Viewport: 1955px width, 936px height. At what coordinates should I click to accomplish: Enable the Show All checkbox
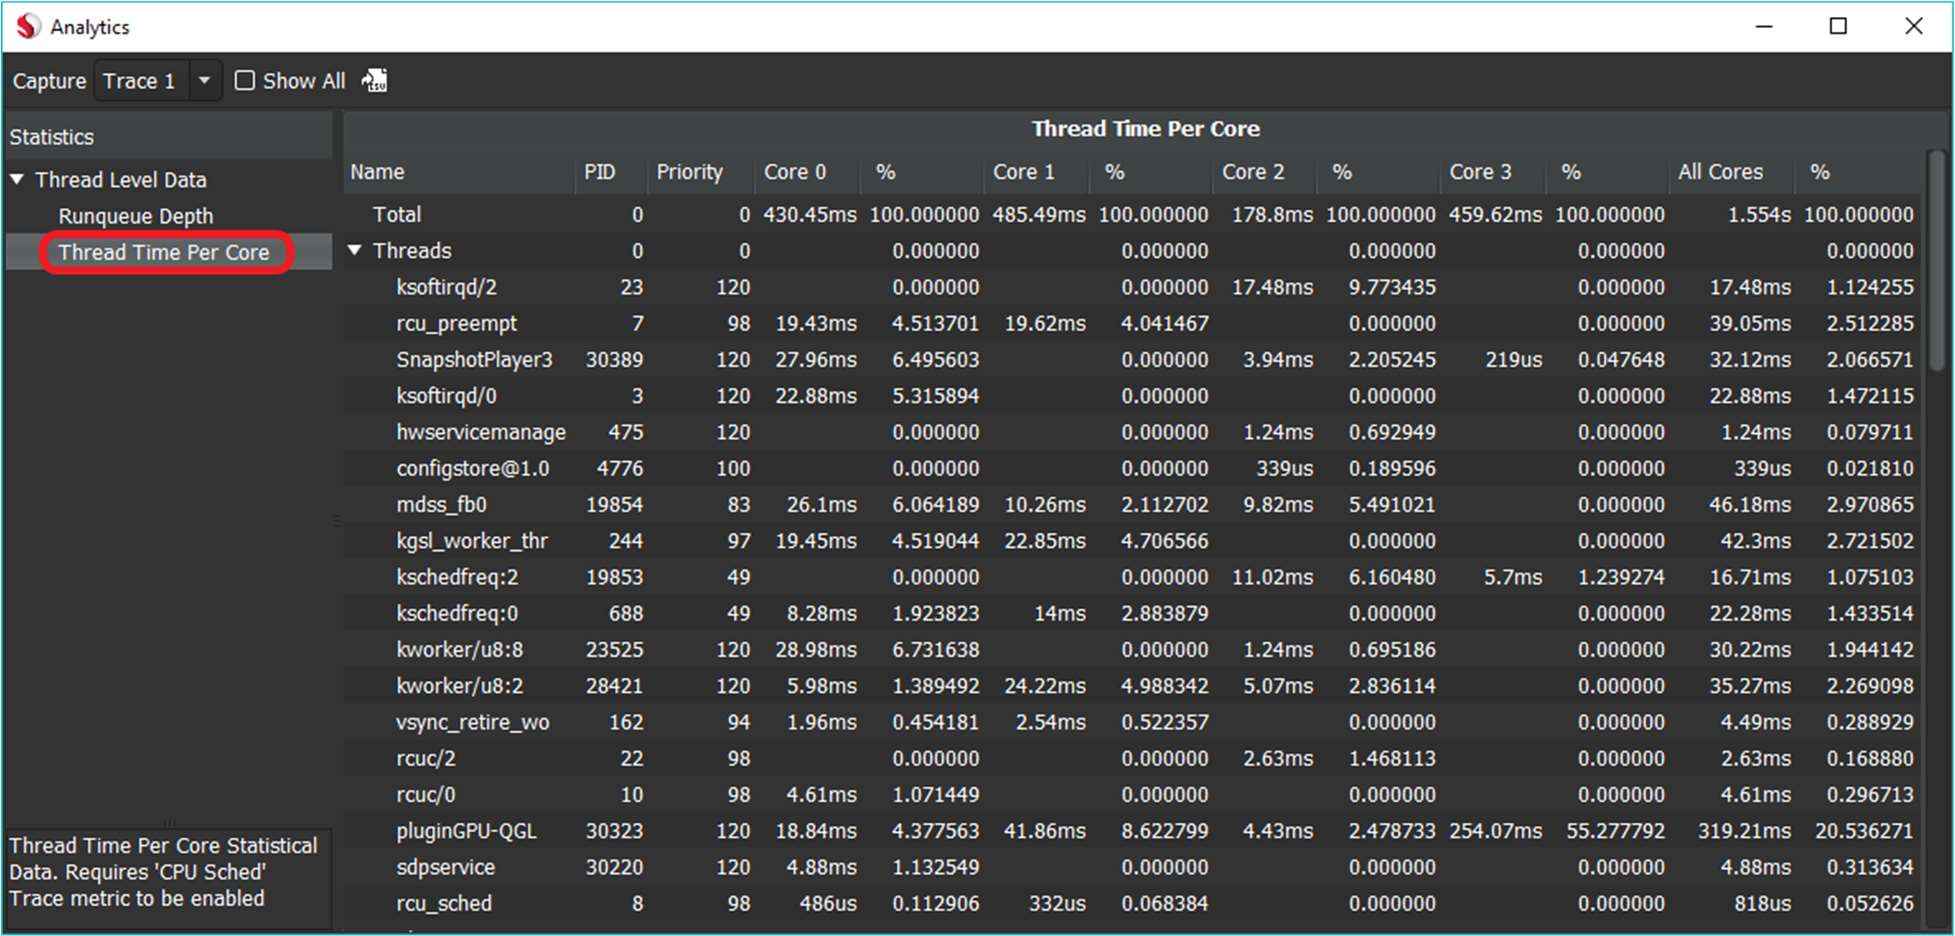245,81
